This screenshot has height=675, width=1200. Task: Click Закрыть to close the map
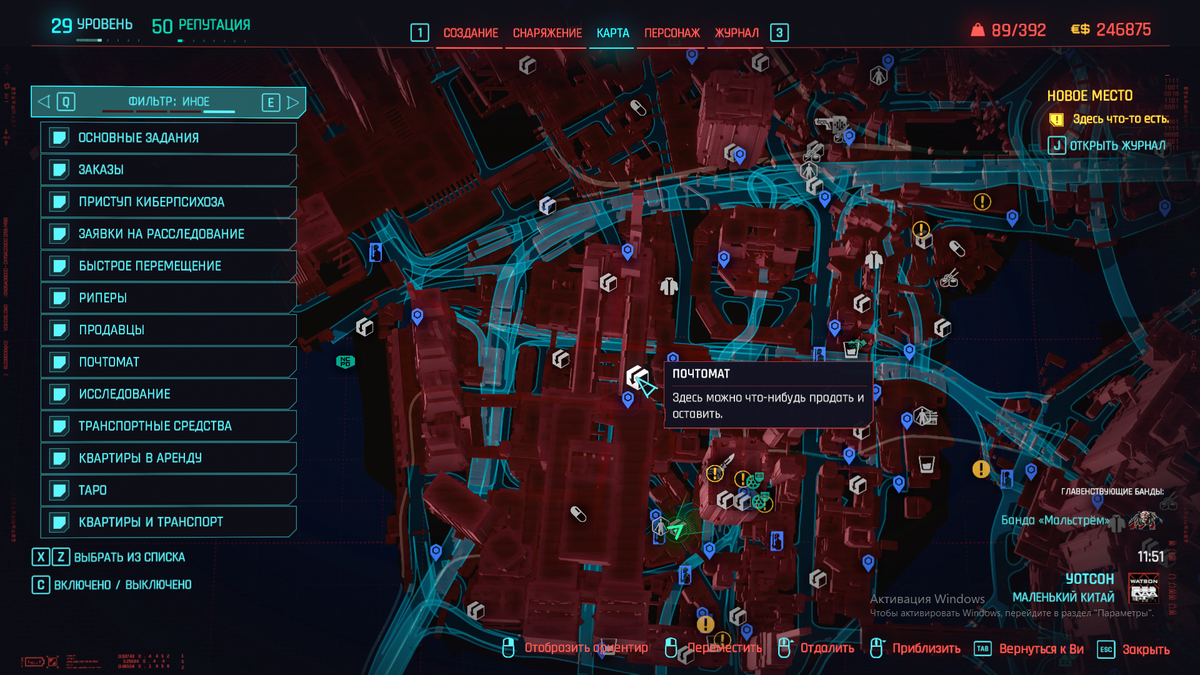coord(1146,649)
